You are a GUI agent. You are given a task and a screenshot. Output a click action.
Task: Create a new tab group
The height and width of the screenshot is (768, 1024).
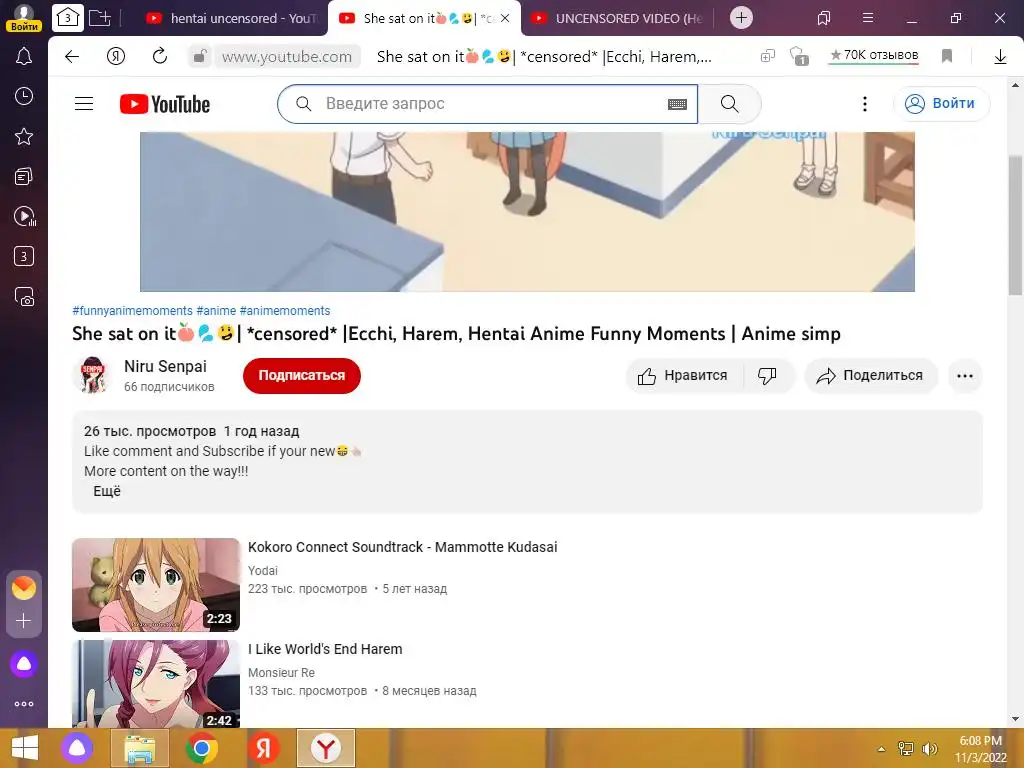pos(99,18)
